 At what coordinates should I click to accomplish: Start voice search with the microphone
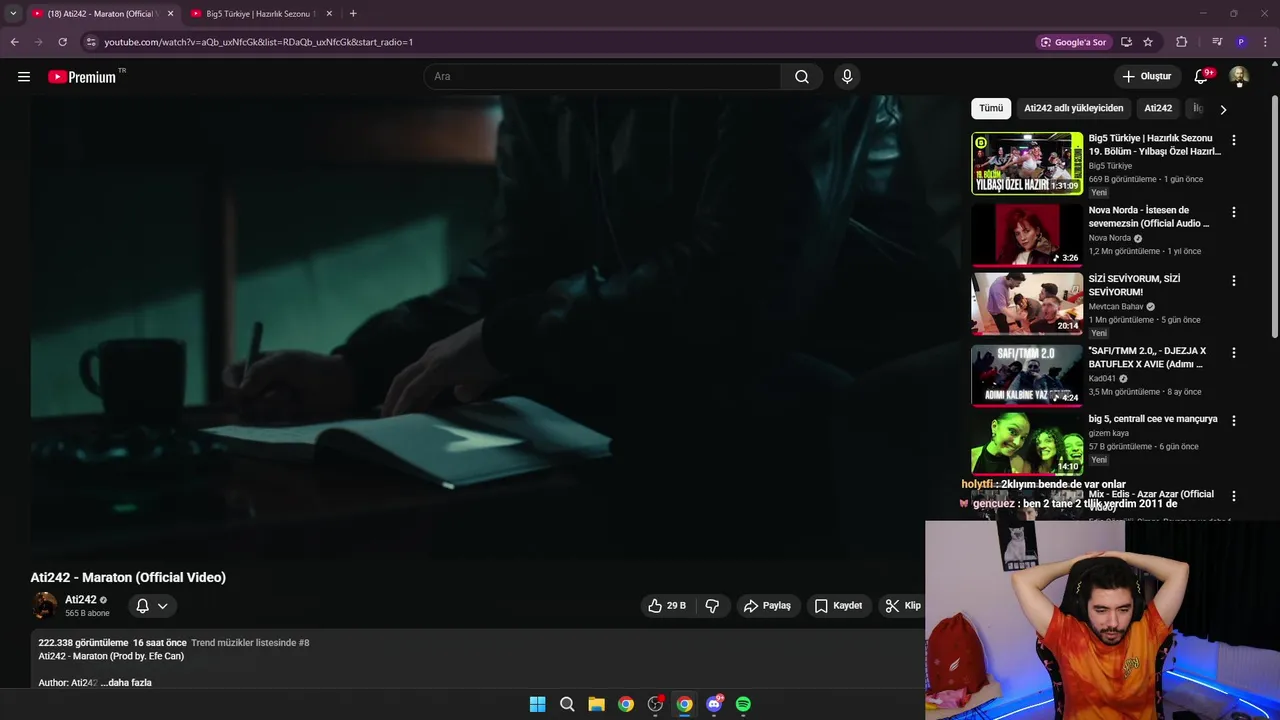pos(847,76)
